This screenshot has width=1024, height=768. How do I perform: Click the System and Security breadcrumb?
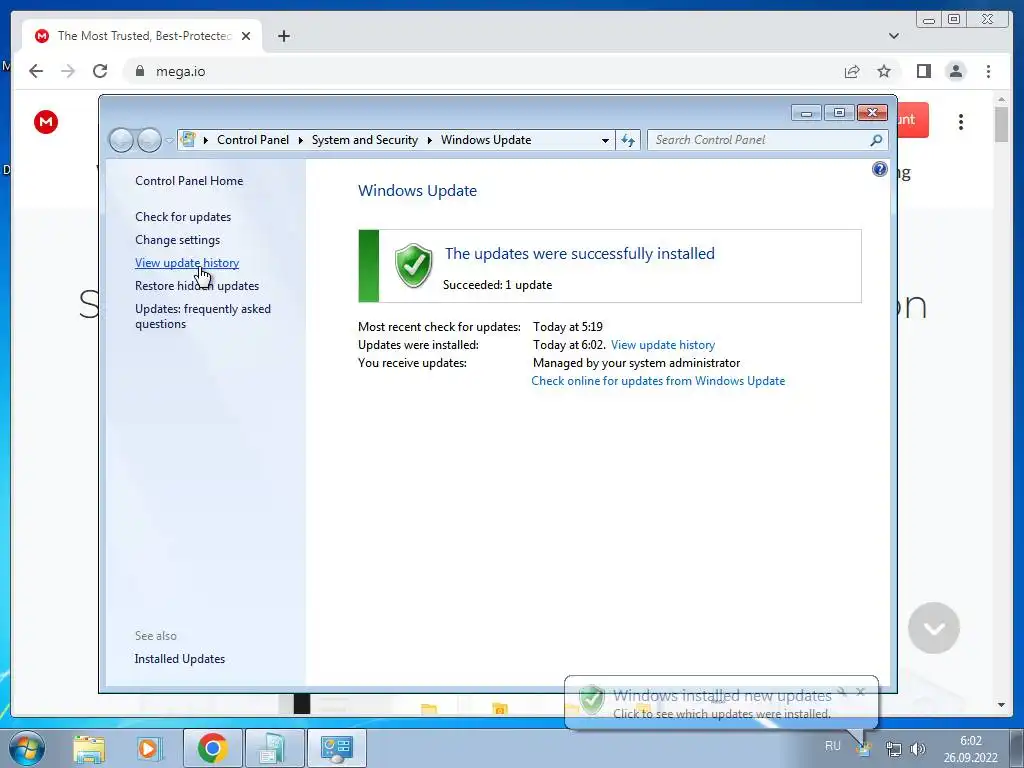click(x=365, y=140)
